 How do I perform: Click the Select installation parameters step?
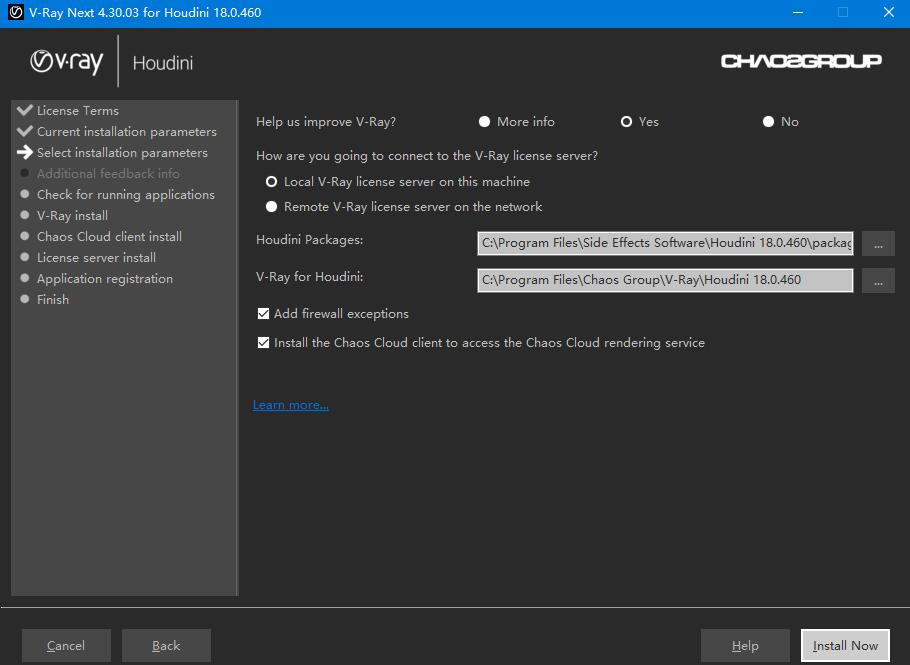click(122, 153)
